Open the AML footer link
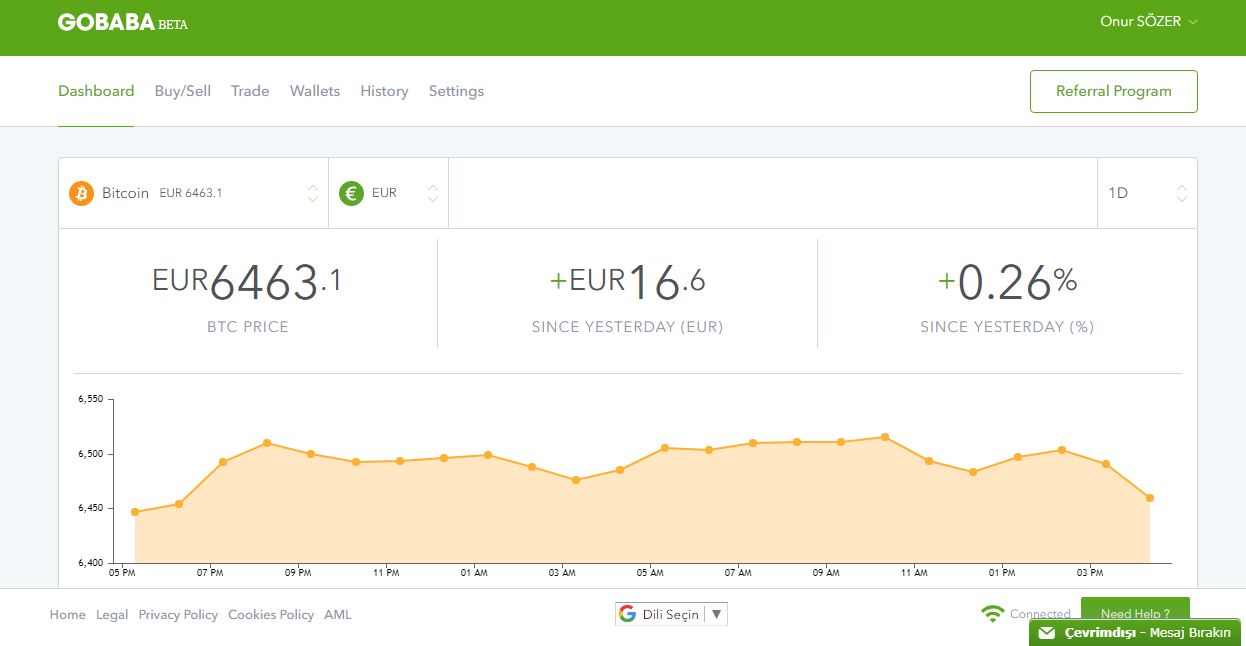1246x646 pixels. point(338,615)
